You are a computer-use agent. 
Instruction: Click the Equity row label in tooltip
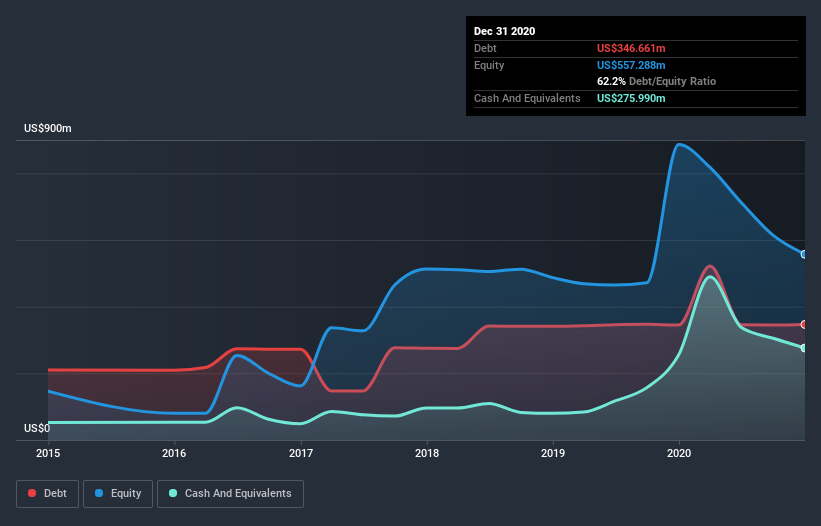pos(489,65)
